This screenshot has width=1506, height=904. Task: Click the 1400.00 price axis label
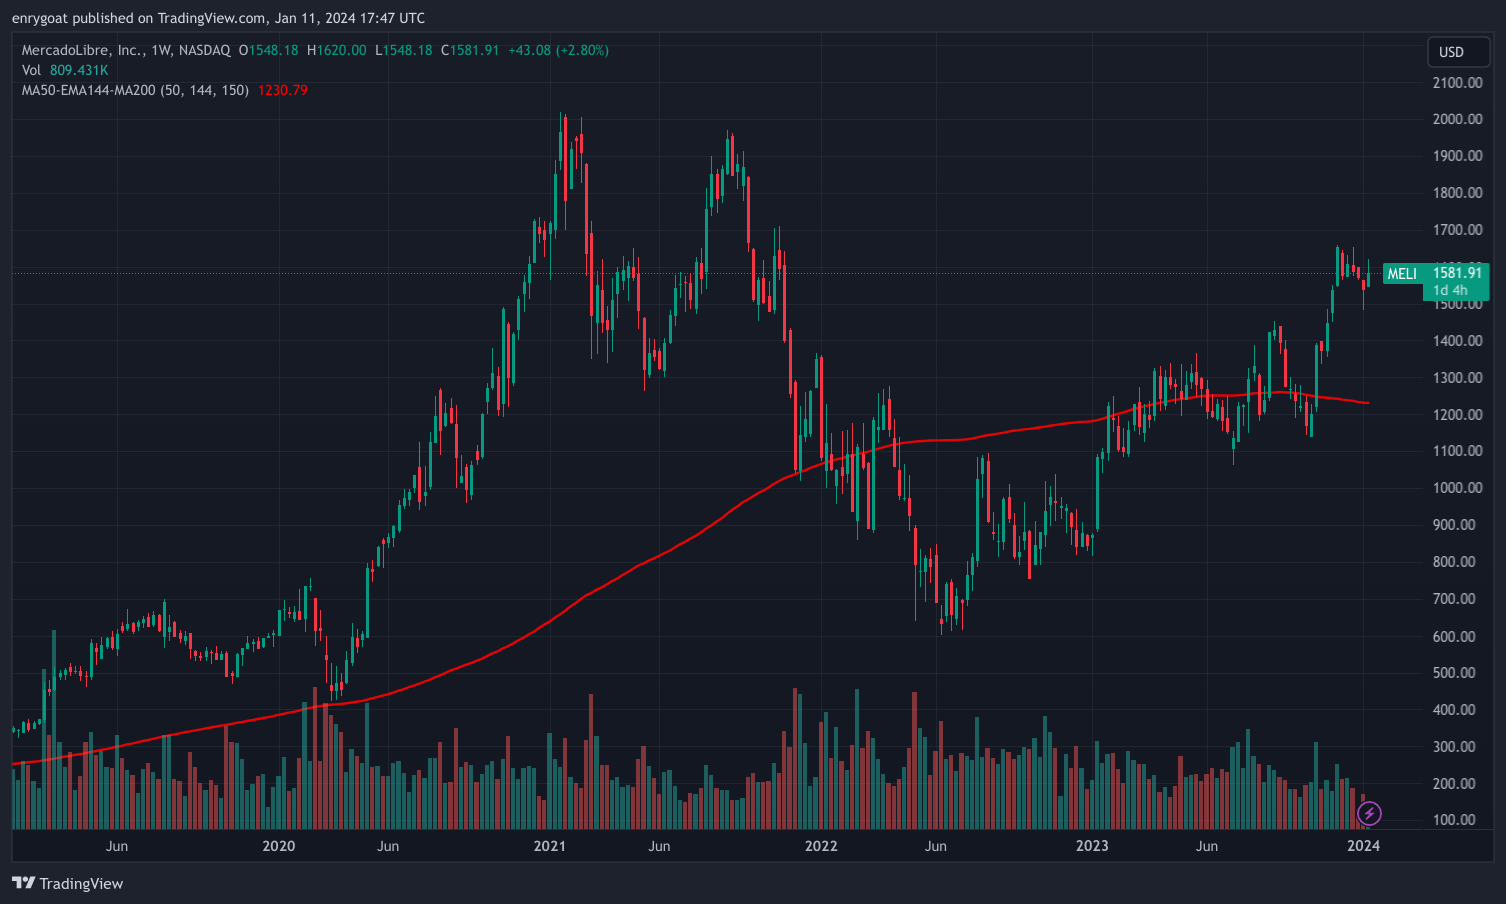click(1457, 341)
